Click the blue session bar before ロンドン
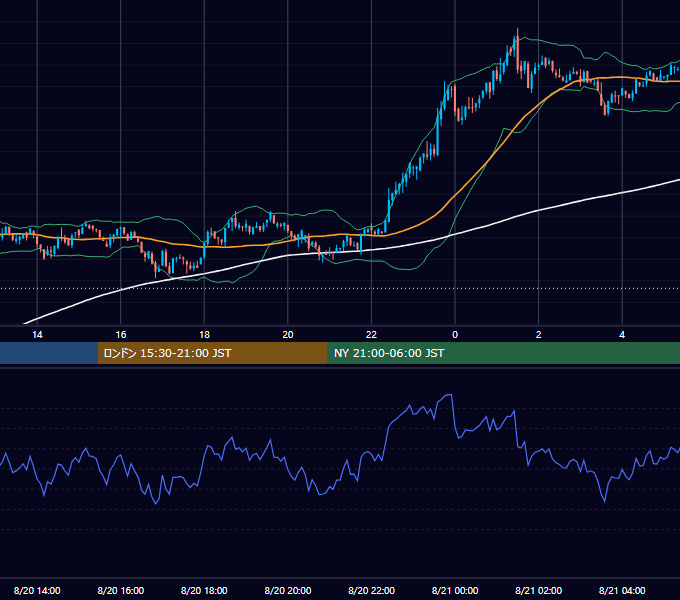The width and height of the screenshot is (680, 600). 49,353
